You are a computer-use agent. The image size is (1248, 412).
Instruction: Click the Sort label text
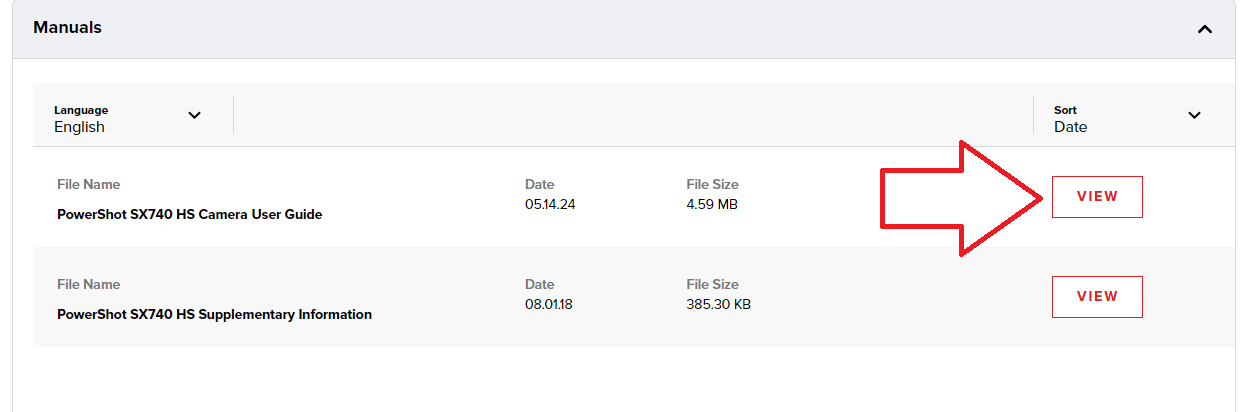[x=1065, y=110]
